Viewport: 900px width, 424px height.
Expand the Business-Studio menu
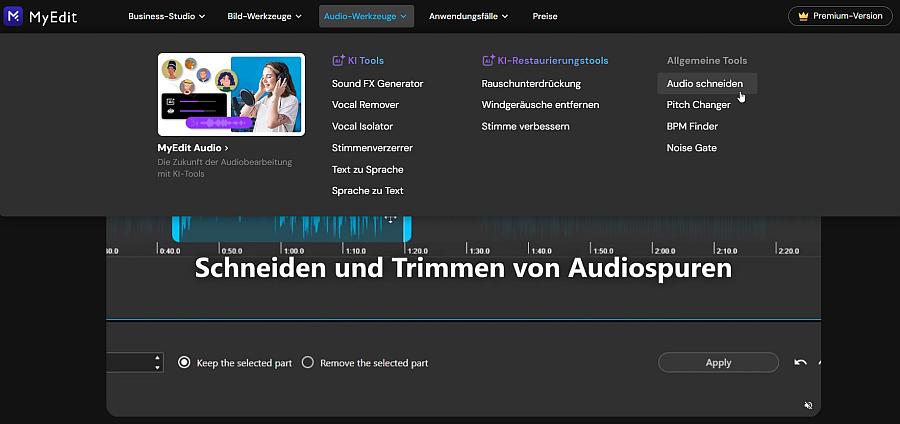166,16
